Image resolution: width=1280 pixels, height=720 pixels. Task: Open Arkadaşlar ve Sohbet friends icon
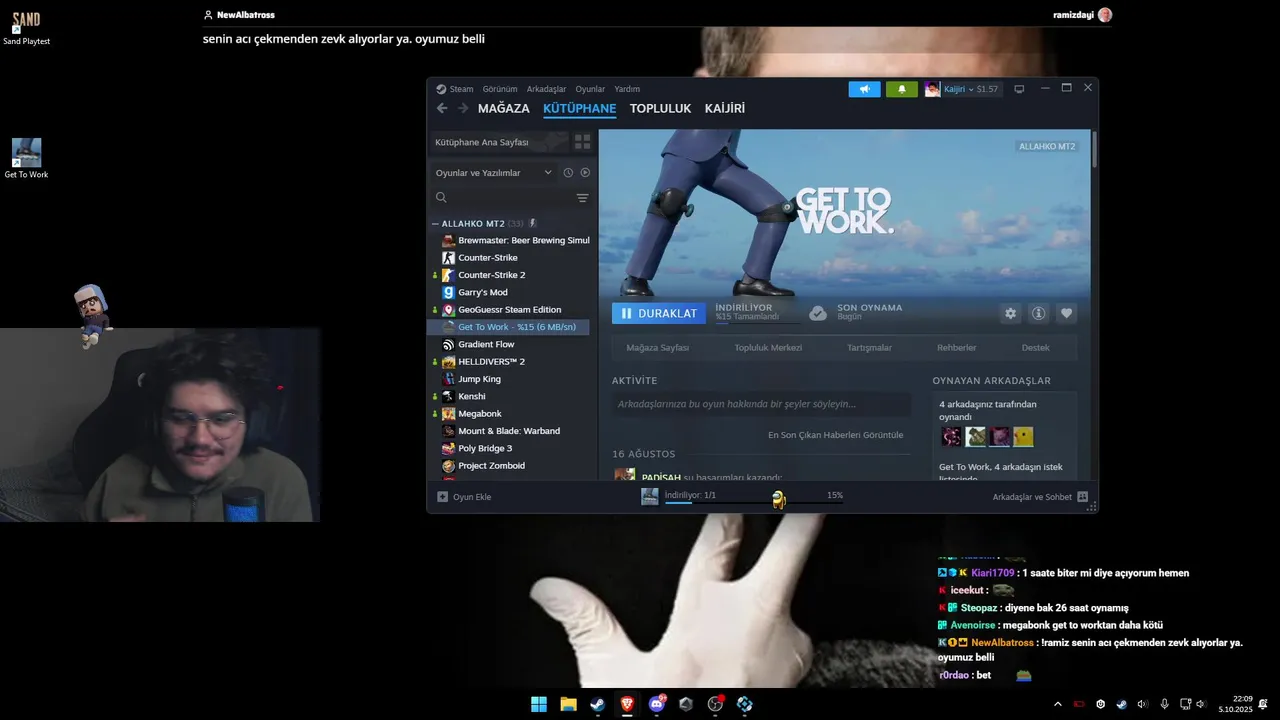pos(1083,497)
